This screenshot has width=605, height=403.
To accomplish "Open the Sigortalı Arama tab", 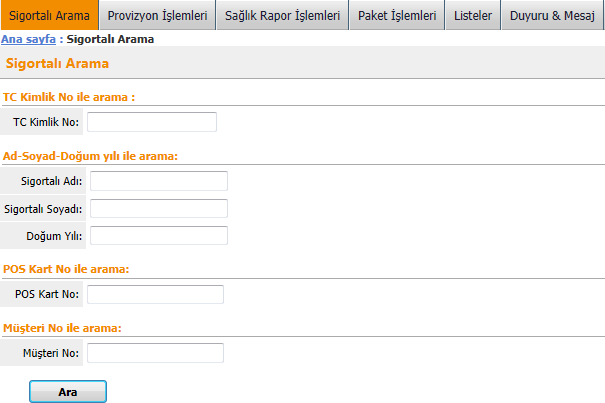I will [x=49, y=15].
